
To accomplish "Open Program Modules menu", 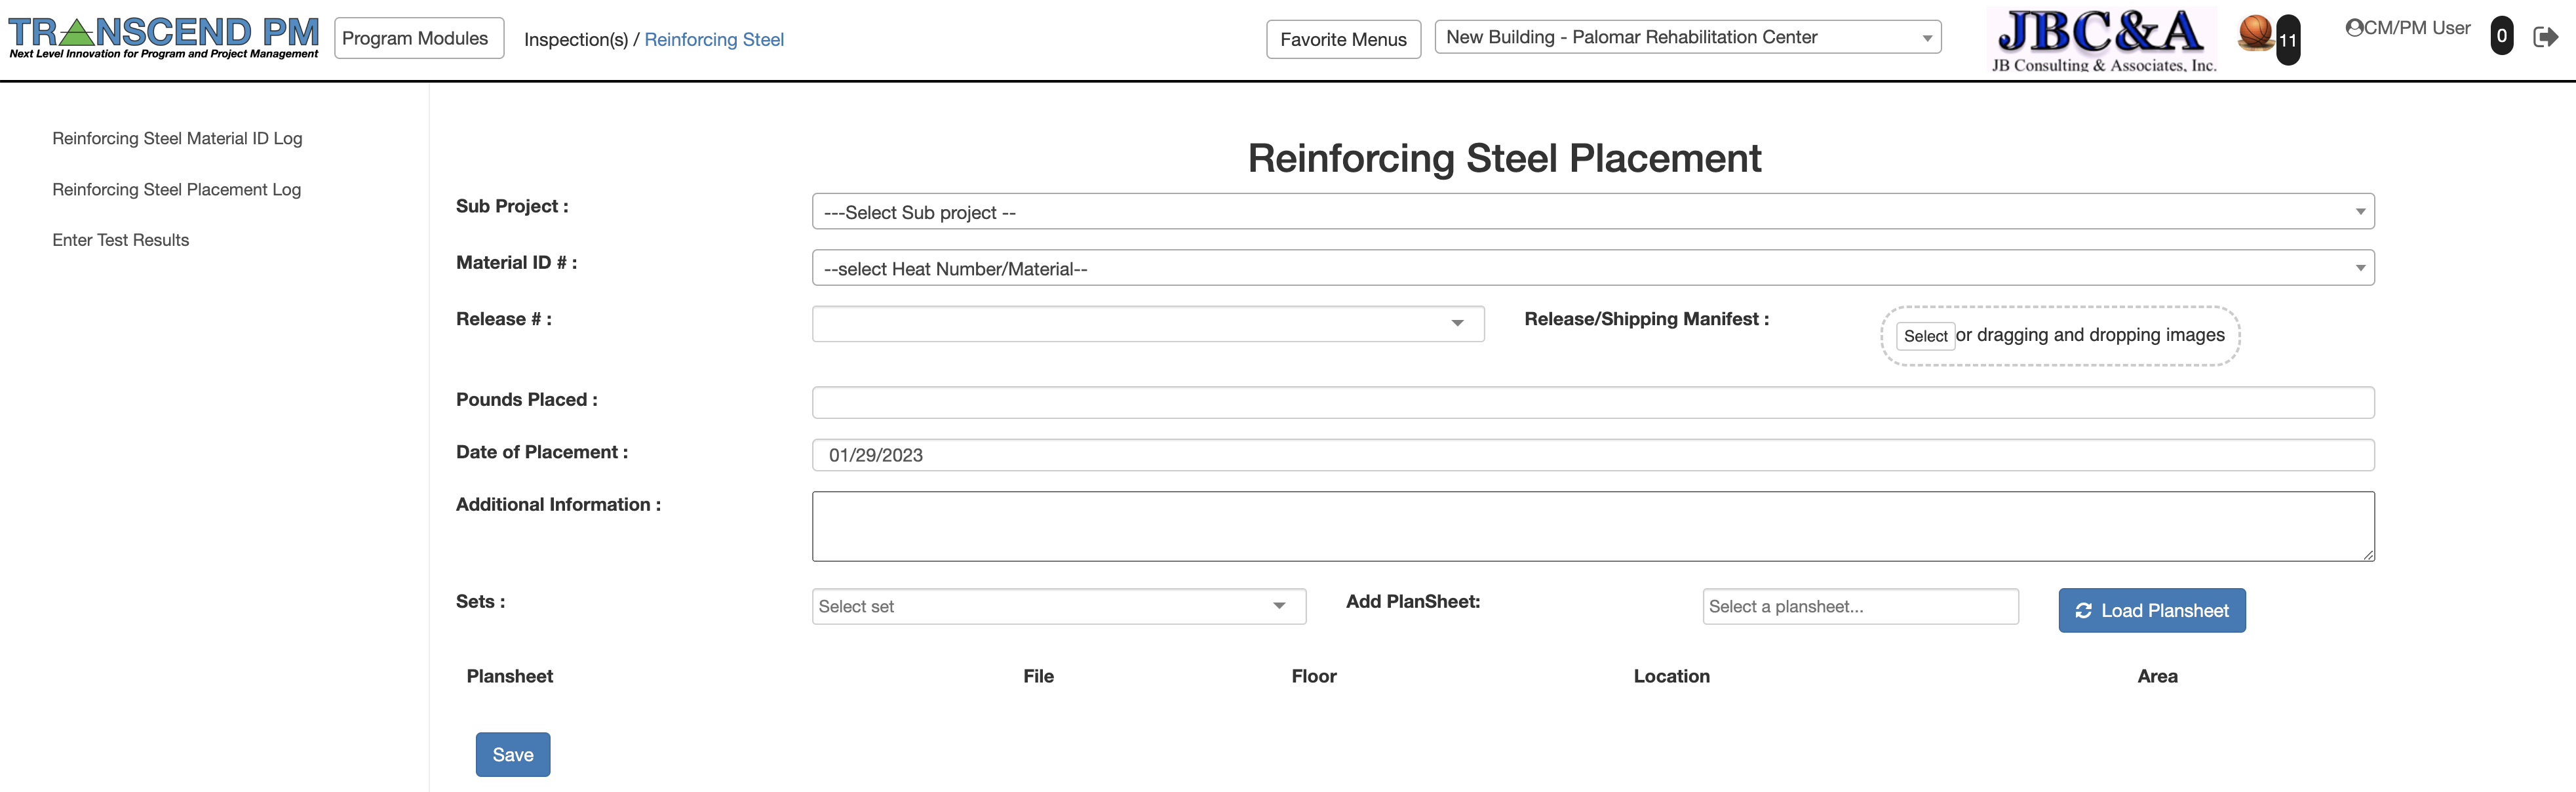I will pos(419,38).
